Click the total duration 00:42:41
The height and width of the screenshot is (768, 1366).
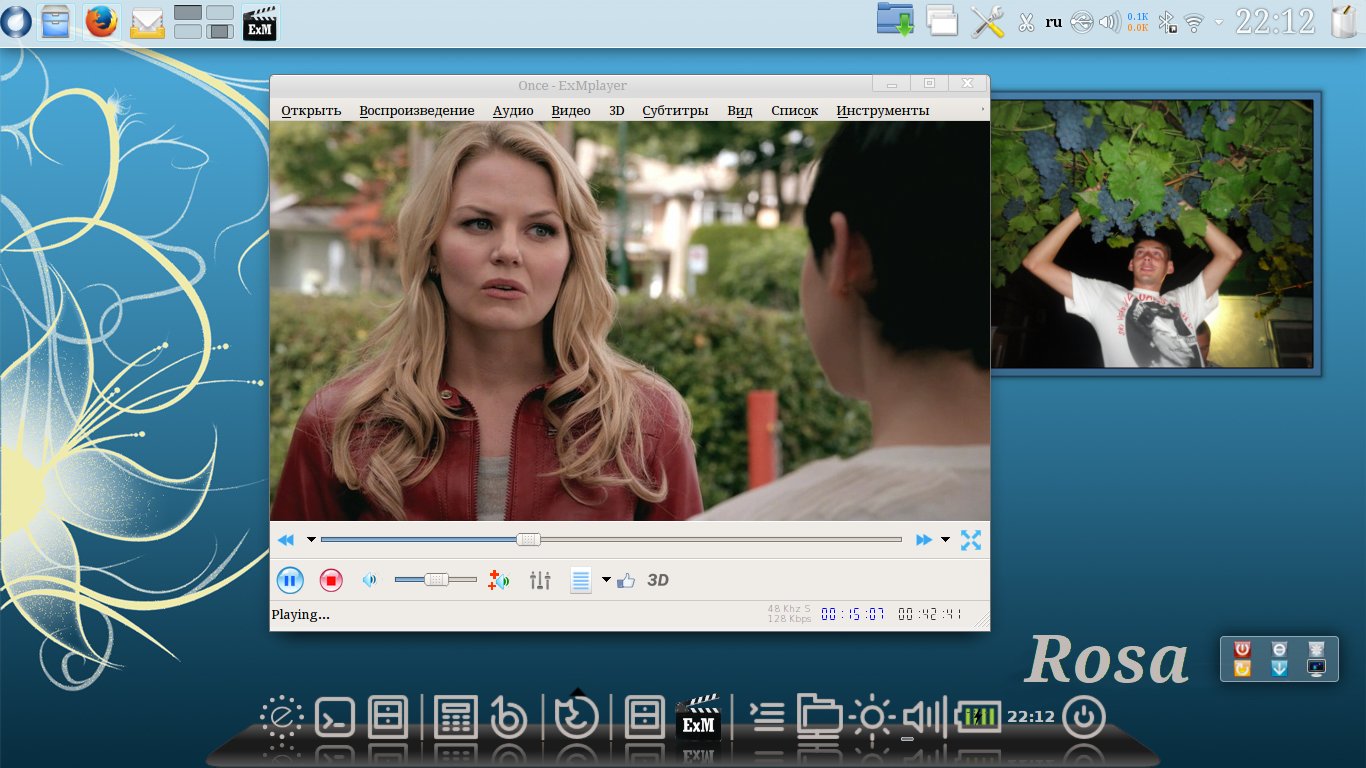(930, 615)
